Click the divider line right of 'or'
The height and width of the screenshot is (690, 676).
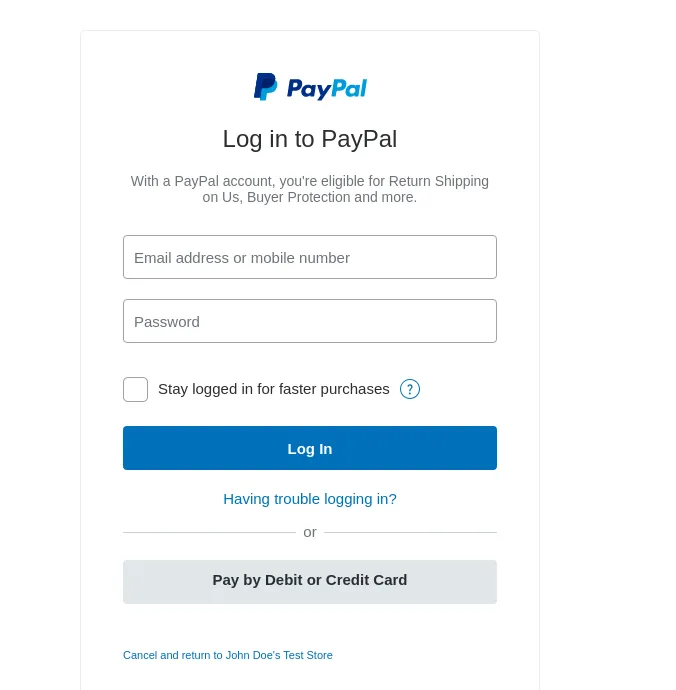411,532
